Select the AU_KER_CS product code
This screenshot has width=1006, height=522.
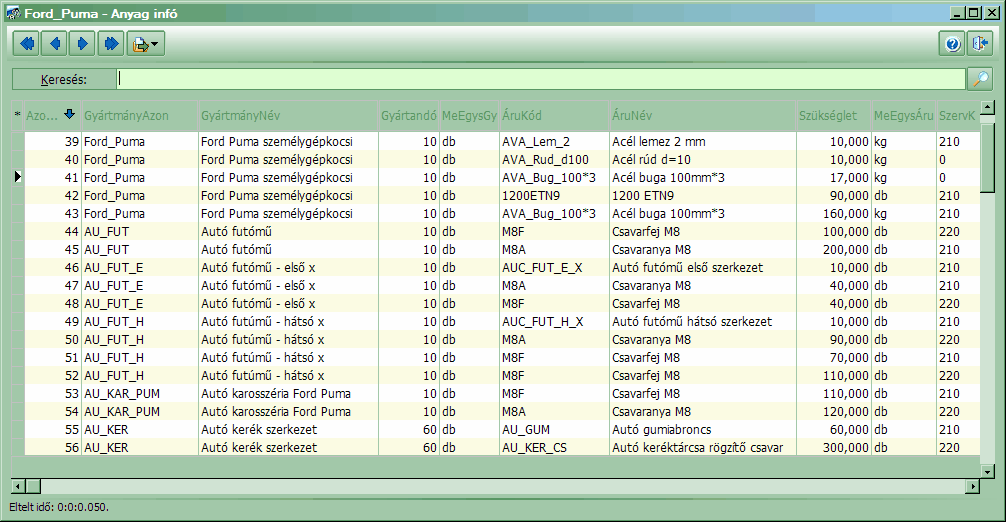tap(554, 448)
